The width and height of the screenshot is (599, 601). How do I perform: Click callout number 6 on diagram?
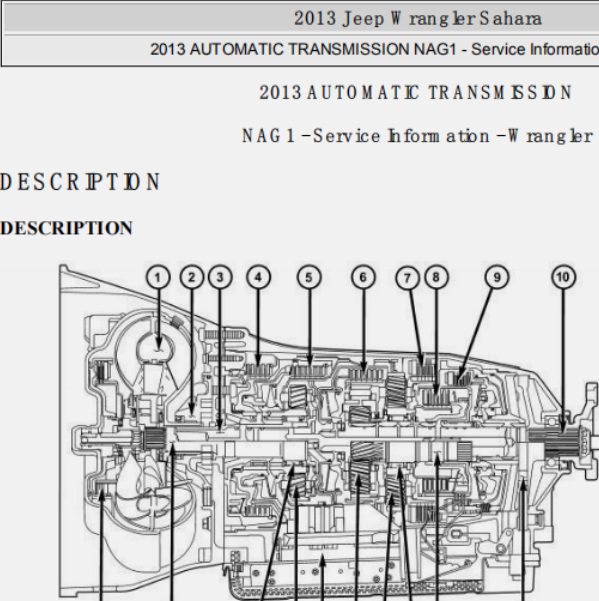pyautogui.click(x=363, y=277)
